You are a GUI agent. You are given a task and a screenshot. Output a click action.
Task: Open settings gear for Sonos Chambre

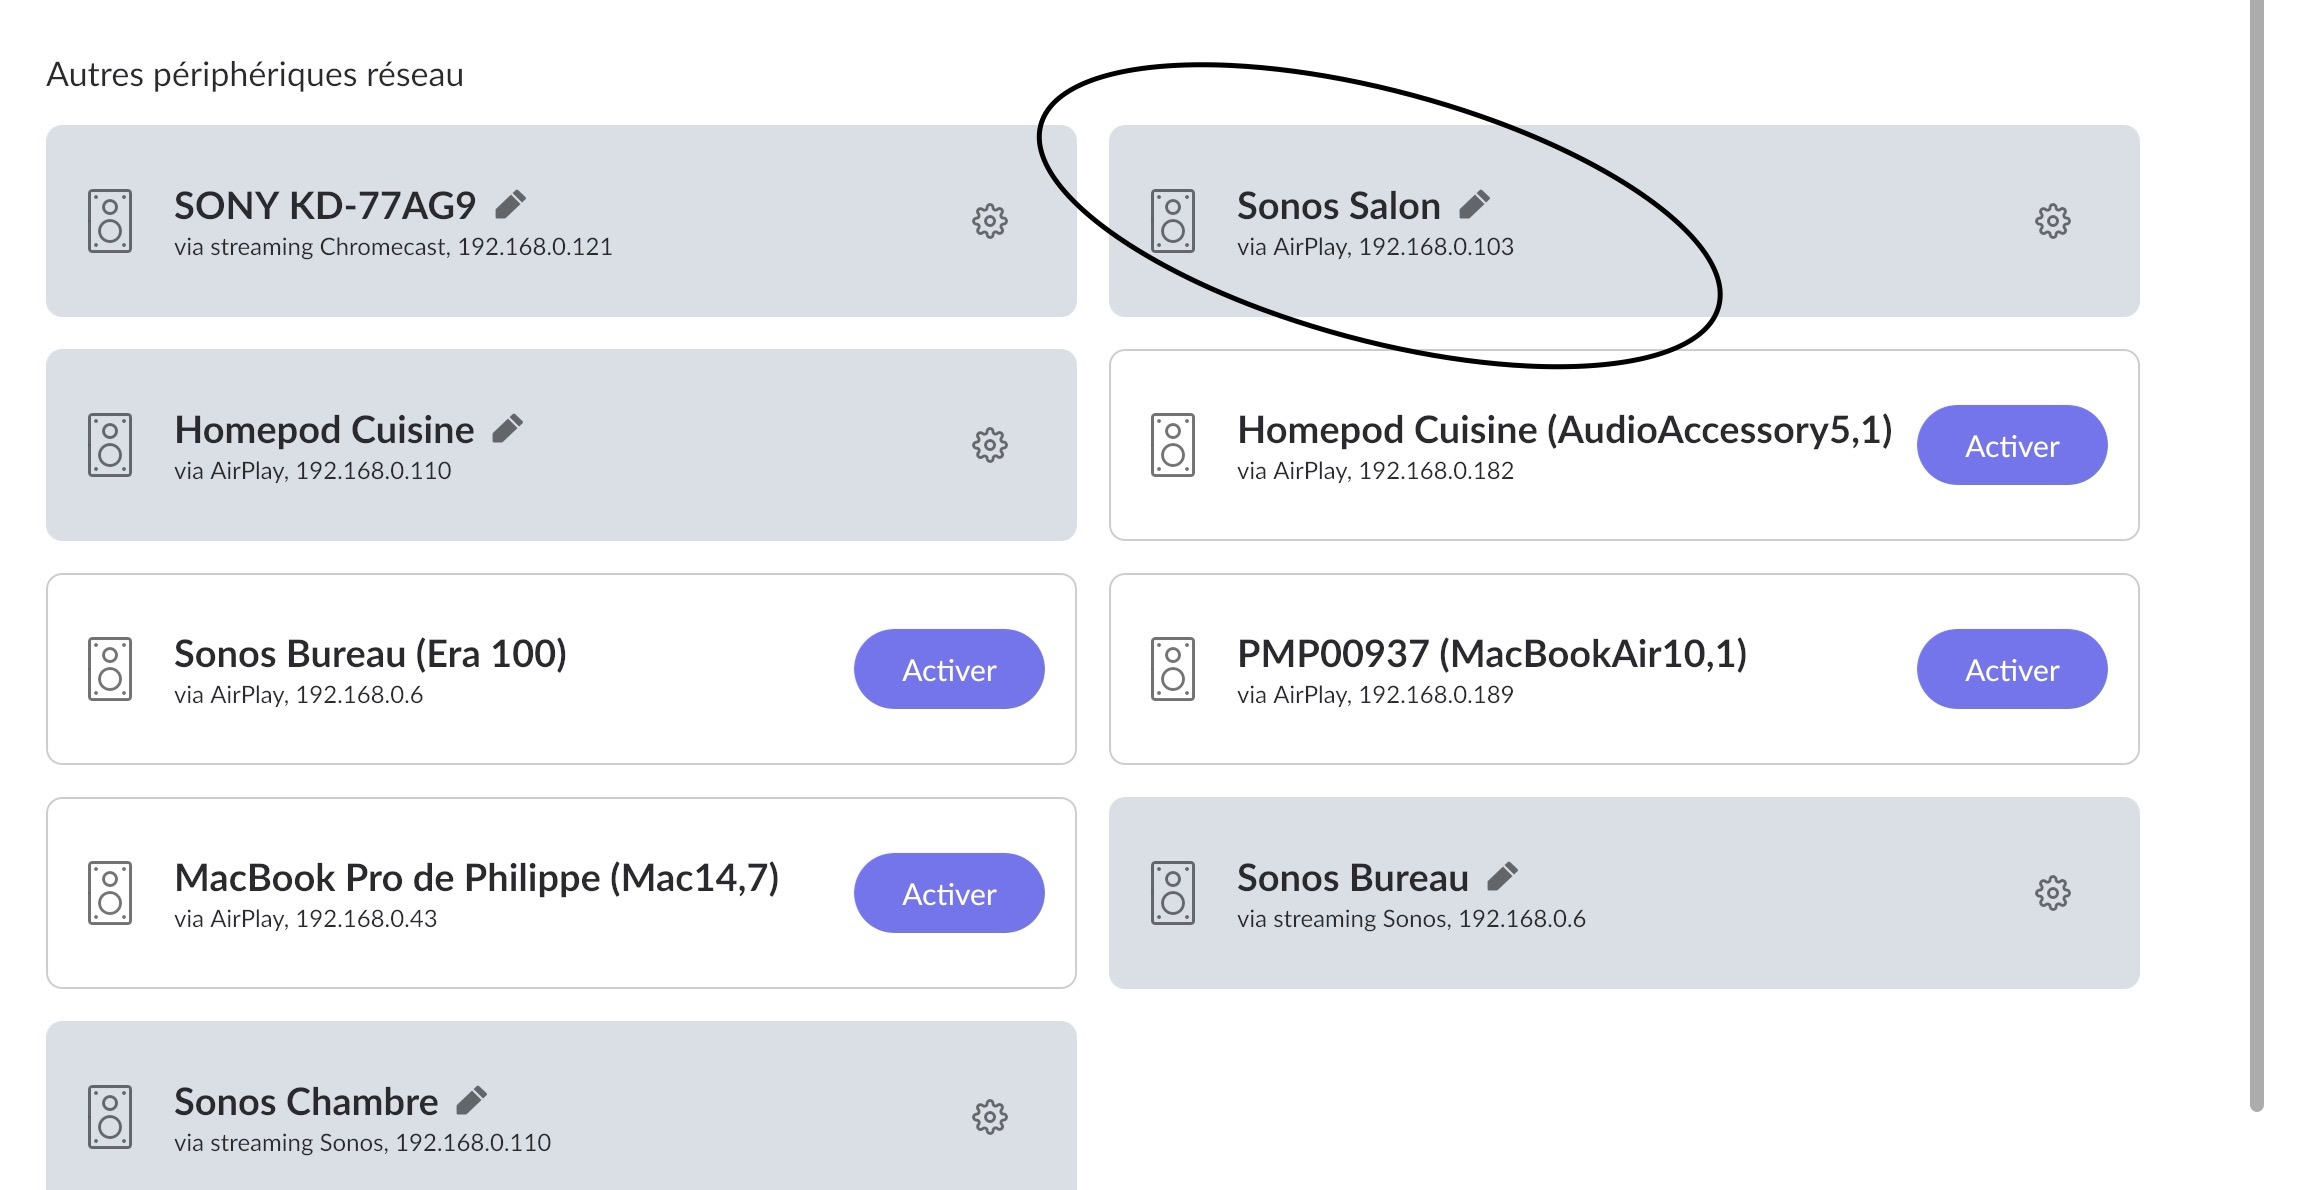[x=989, y=1117]
